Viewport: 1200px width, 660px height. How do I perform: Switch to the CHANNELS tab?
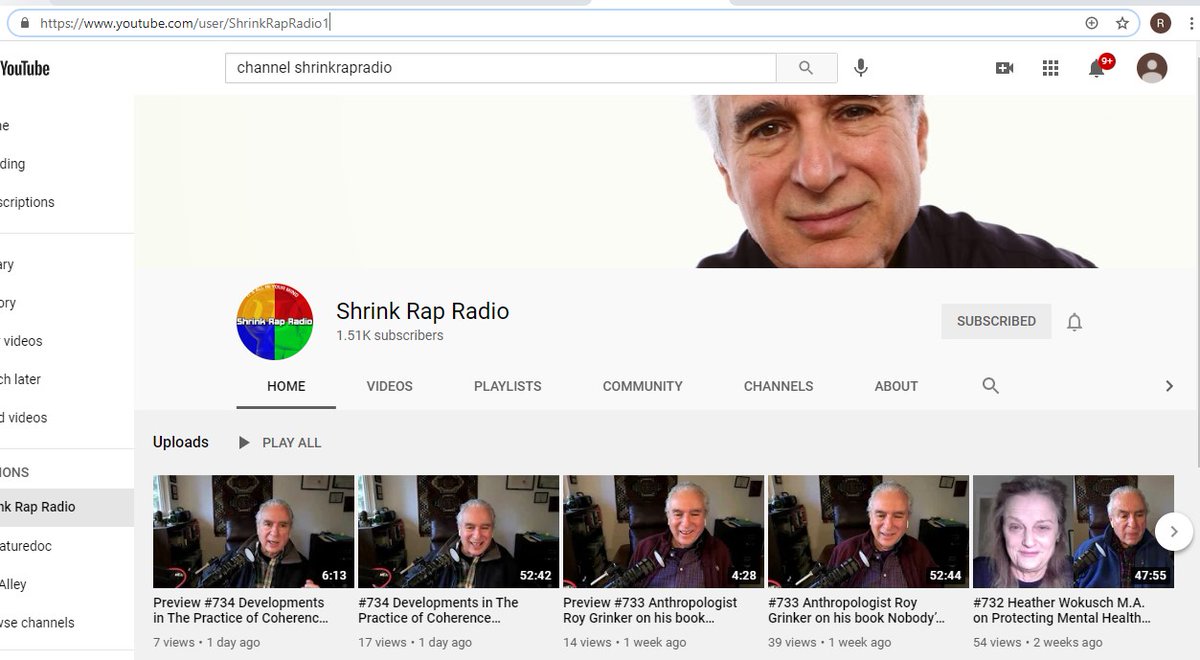778,386
